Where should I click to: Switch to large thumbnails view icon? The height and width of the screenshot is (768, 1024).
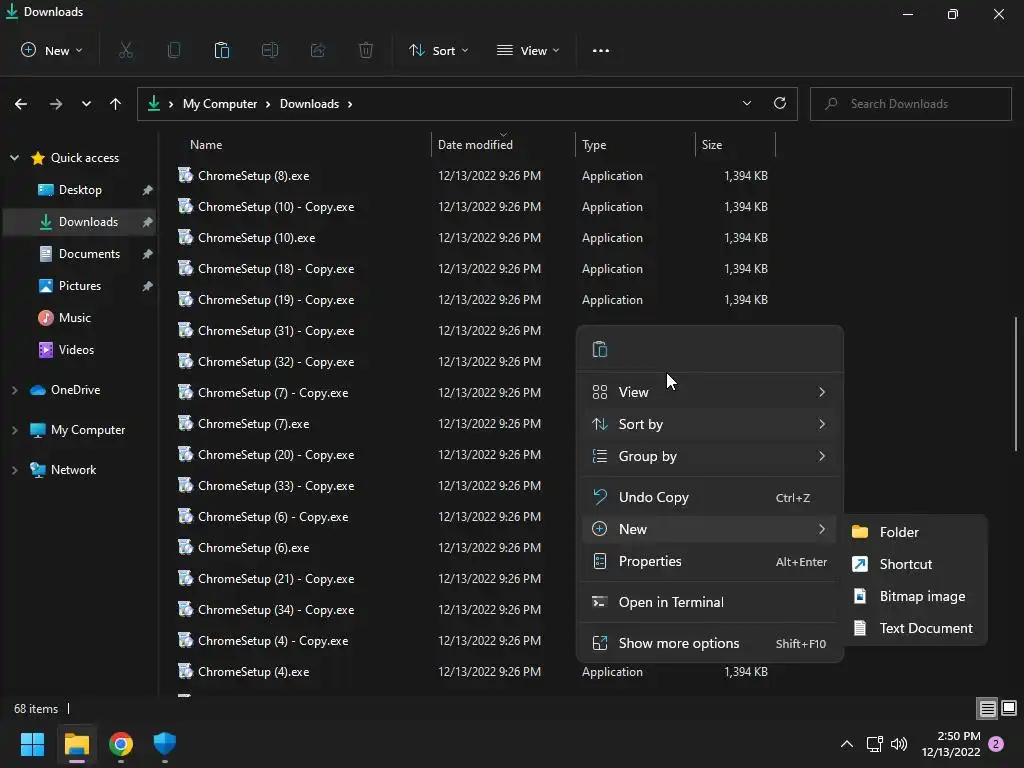pos(1009,708)
